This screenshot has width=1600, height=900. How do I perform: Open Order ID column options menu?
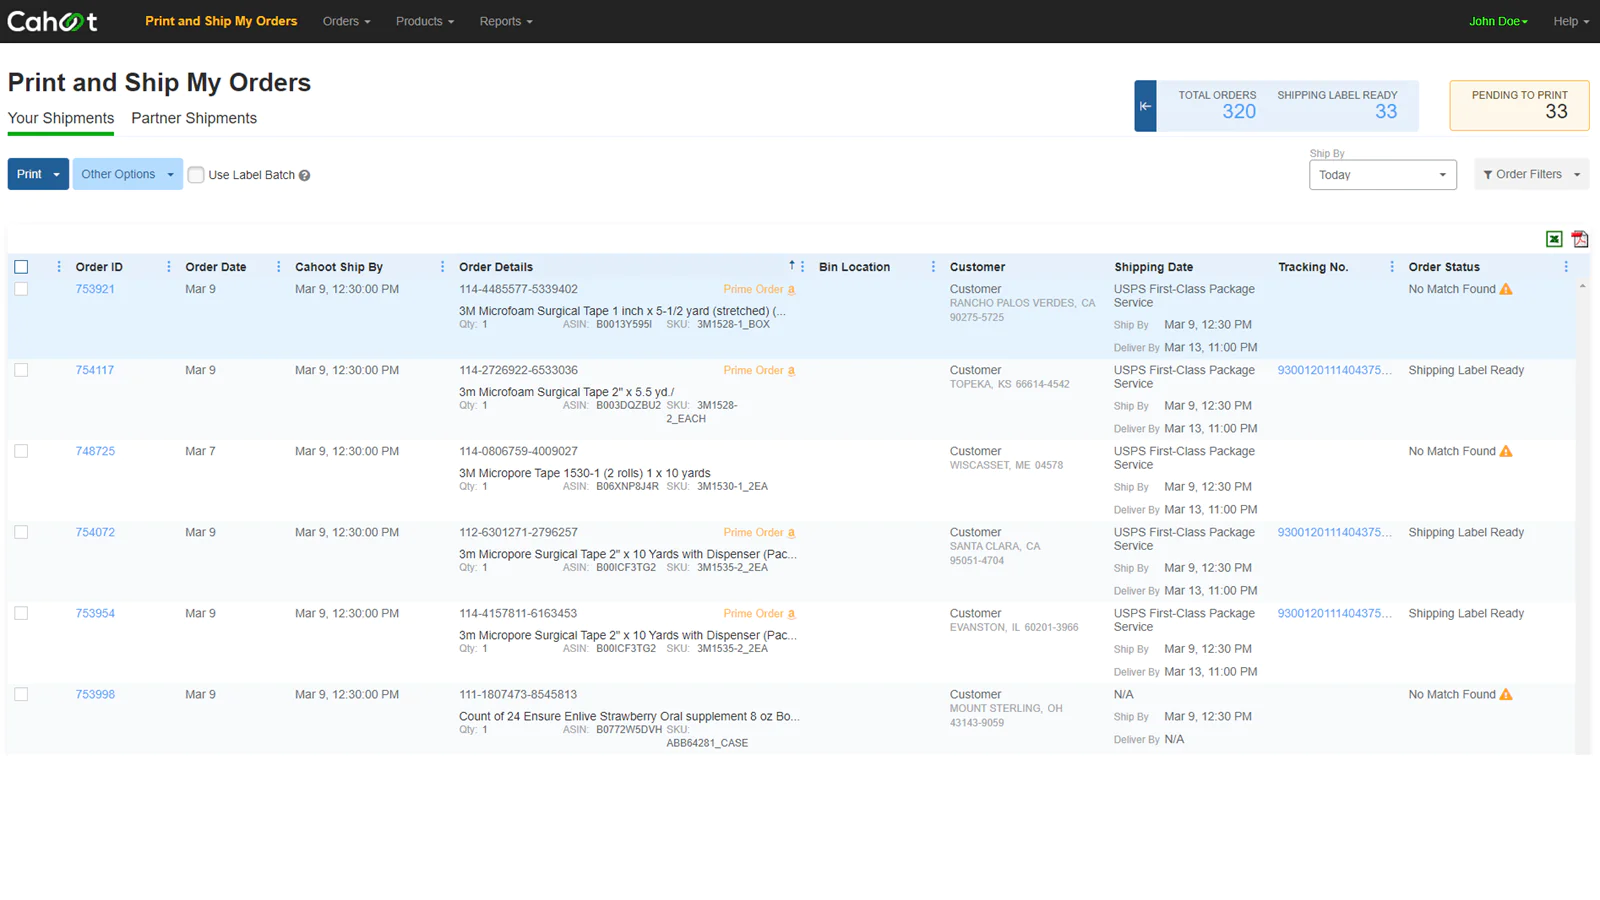(168, 267)
